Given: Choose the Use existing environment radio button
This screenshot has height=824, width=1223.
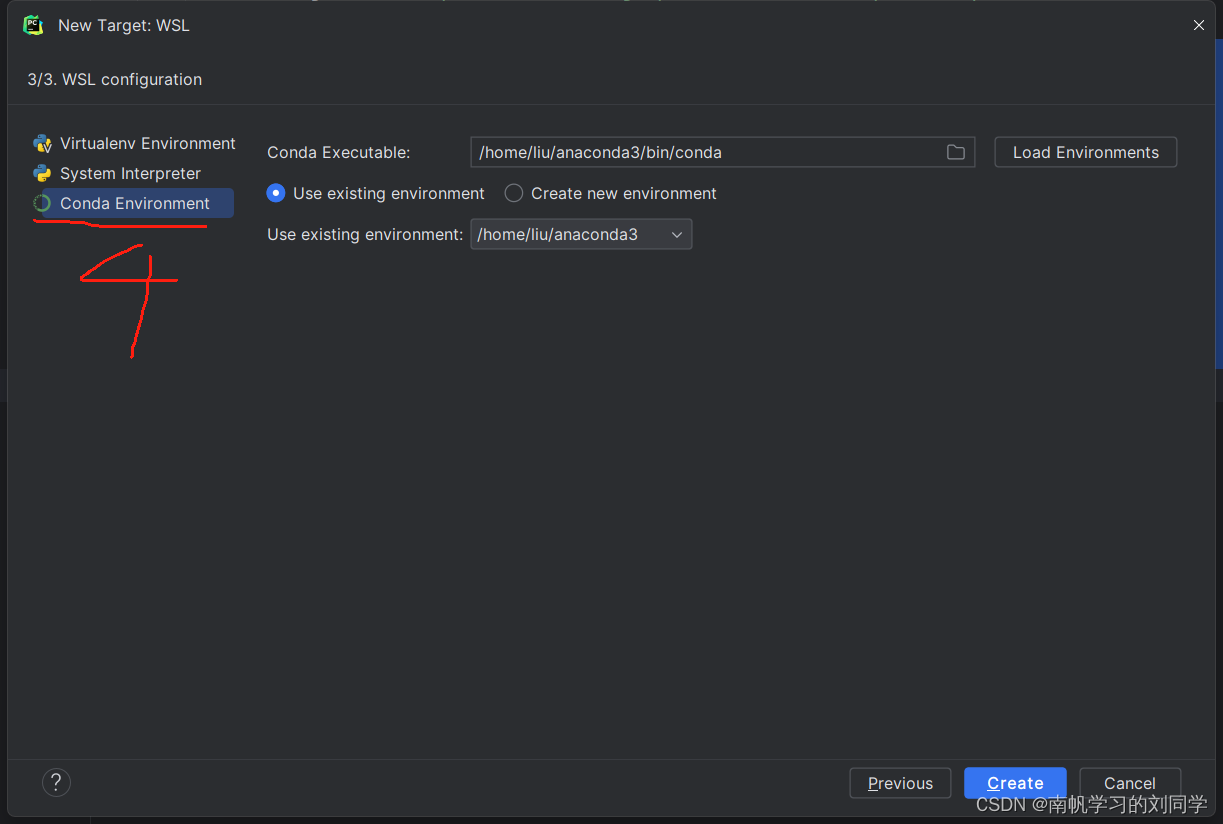Looking at the screenshot, I should pyautogui.click(x=276, y=193).
